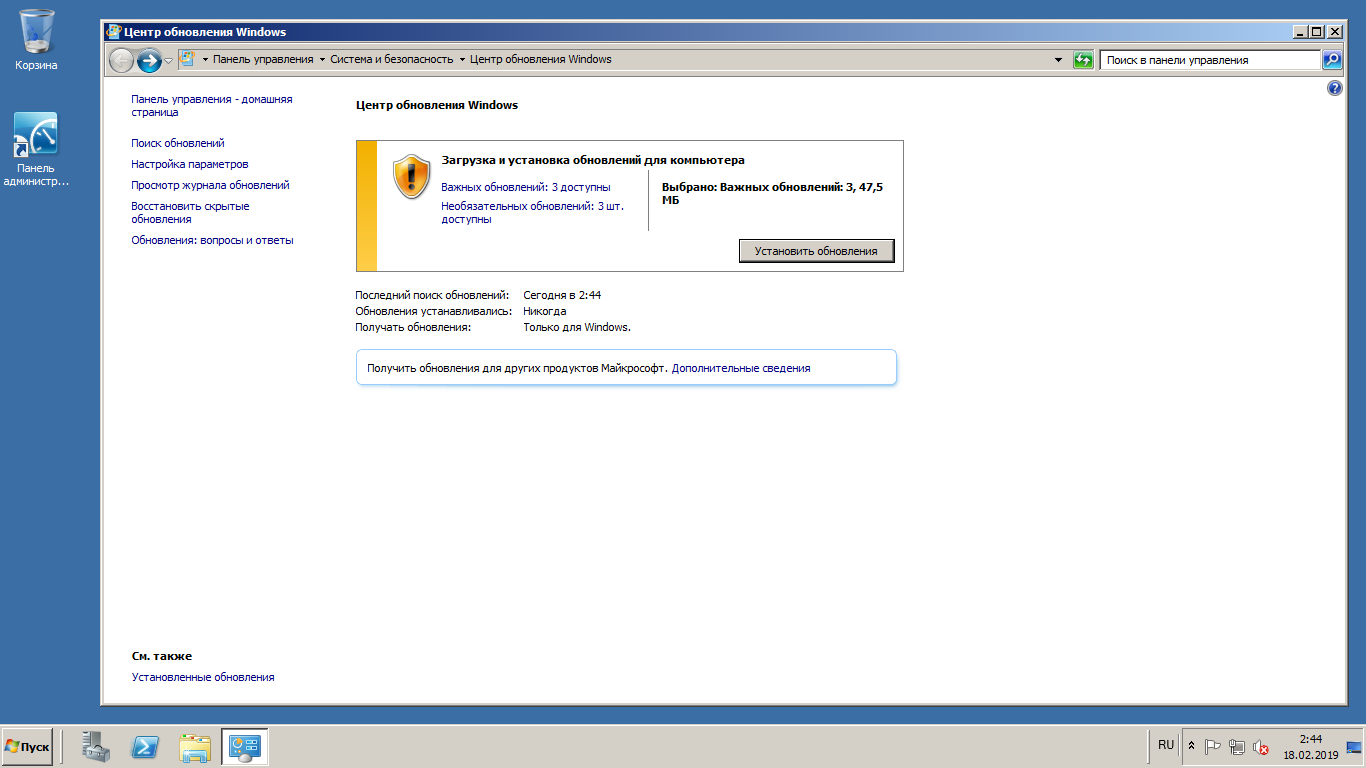Expand the arrow before Система и безопасность
Screen dimensions: 1366x768
pyautogui.click(x=322, y=59)
